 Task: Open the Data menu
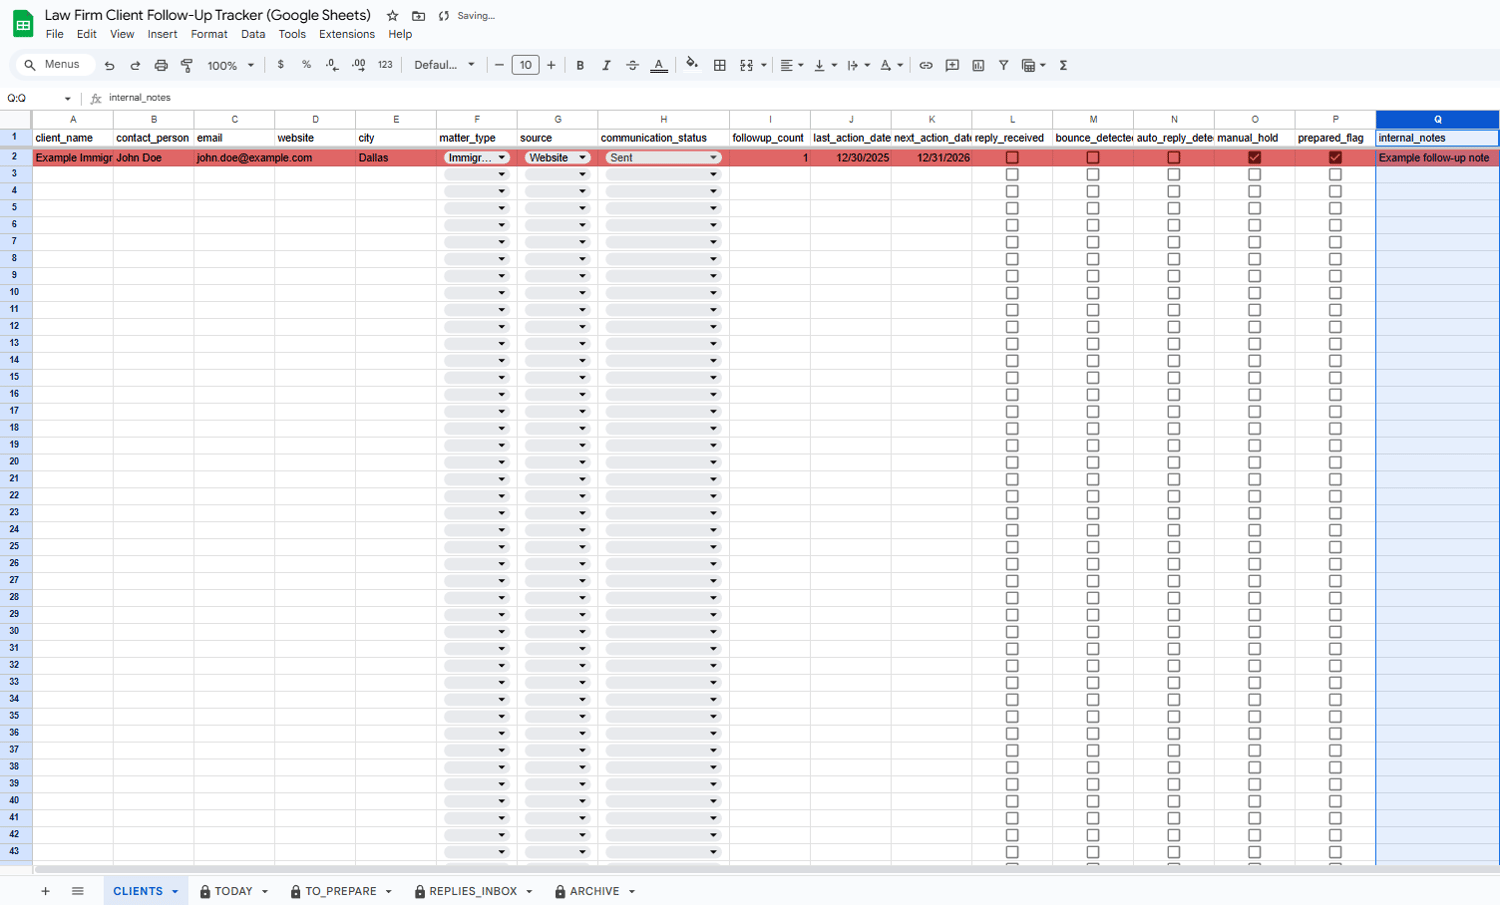click(253, 34)
